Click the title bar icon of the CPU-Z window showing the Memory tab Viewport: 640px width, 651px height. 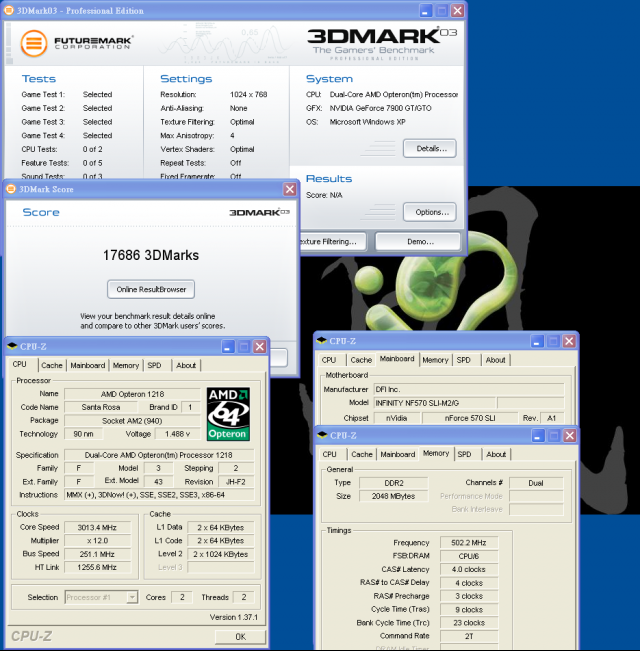pyautogui.click(x=322, y=435)
